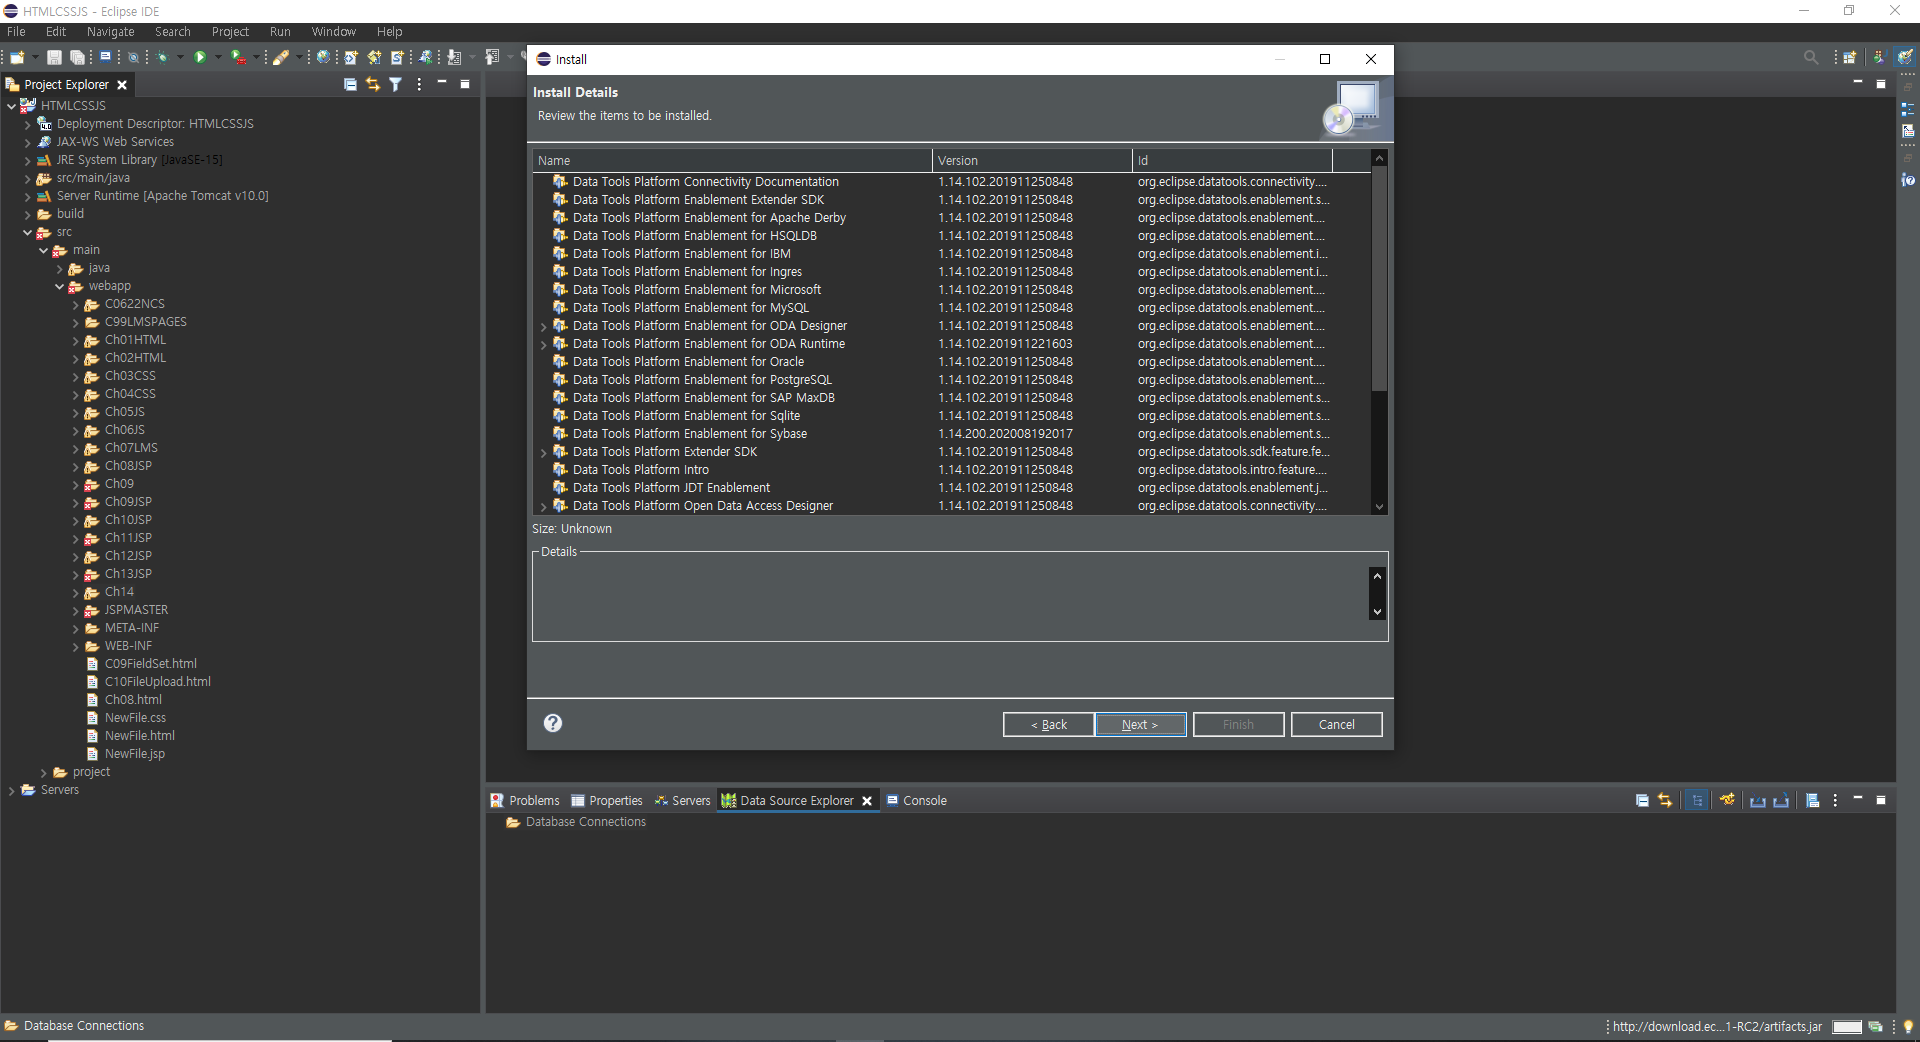Viewport: 1920px width, 1042px height.
Task: Collapse all in Project Explorer
Action: [350, 85]
